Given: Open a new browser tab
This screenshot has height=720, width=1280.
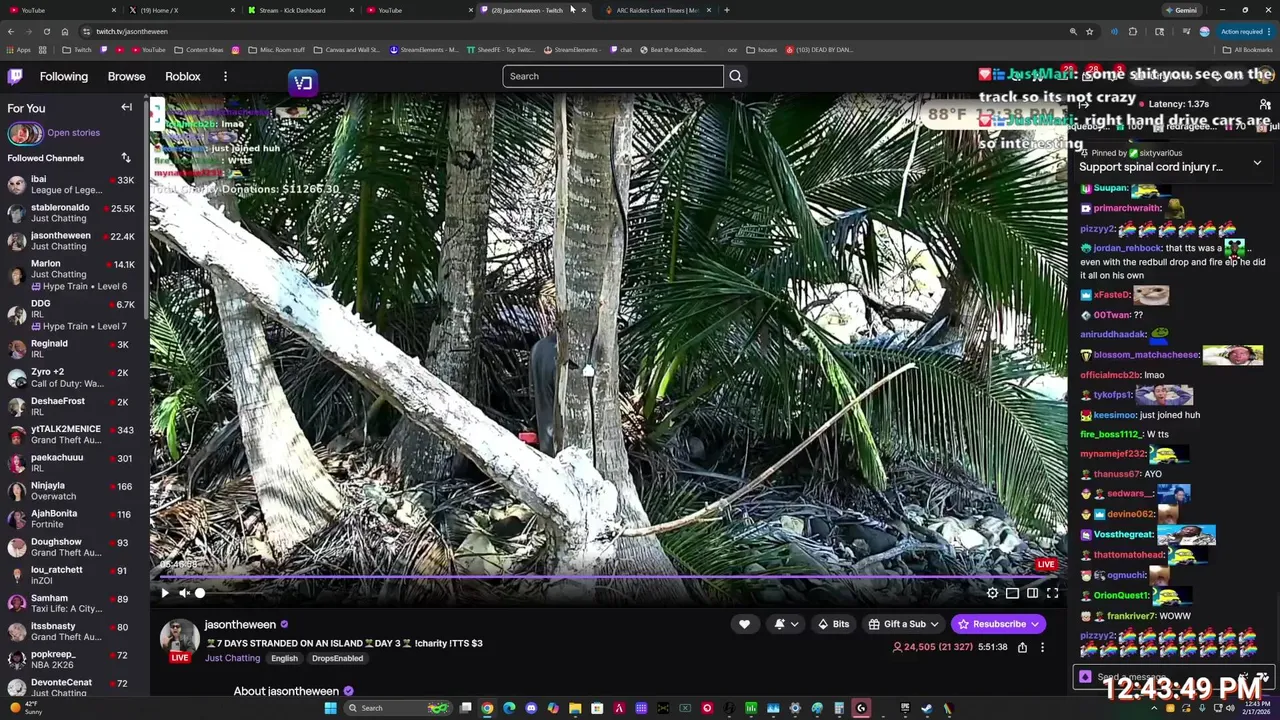Looking at the screenshot, I should [x=727, y=10].
